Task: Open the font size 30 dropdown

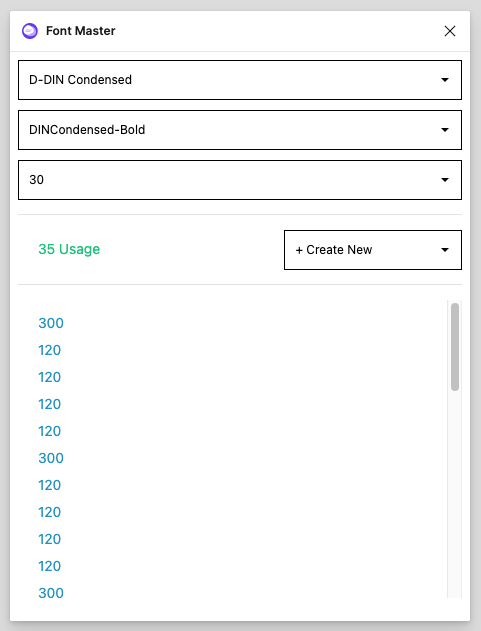Action: (240, 180)
